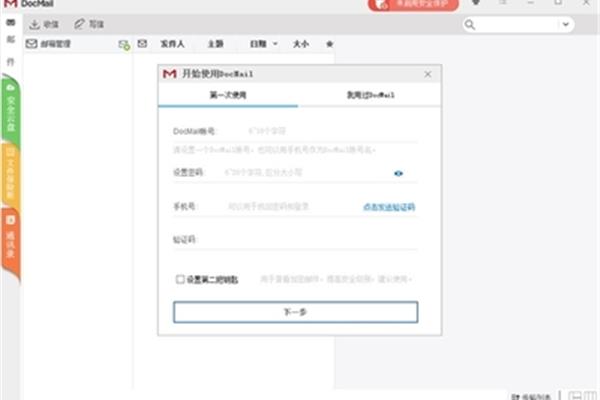Image resolution: width=600 pixels, height=400 pixels.
Task: Expand the search box dropdown arrow
Action: pyautogui.click(x=566, y=24)
